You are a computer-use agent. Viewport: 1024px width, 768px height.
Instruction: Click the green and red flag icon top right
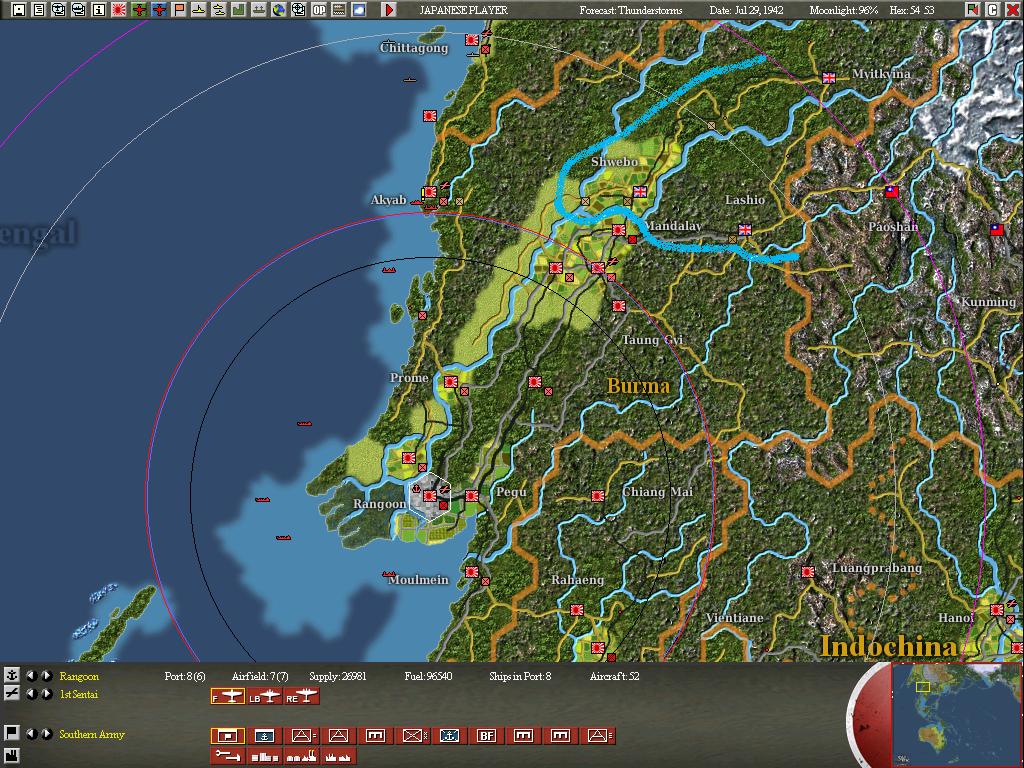pos(972,10)
